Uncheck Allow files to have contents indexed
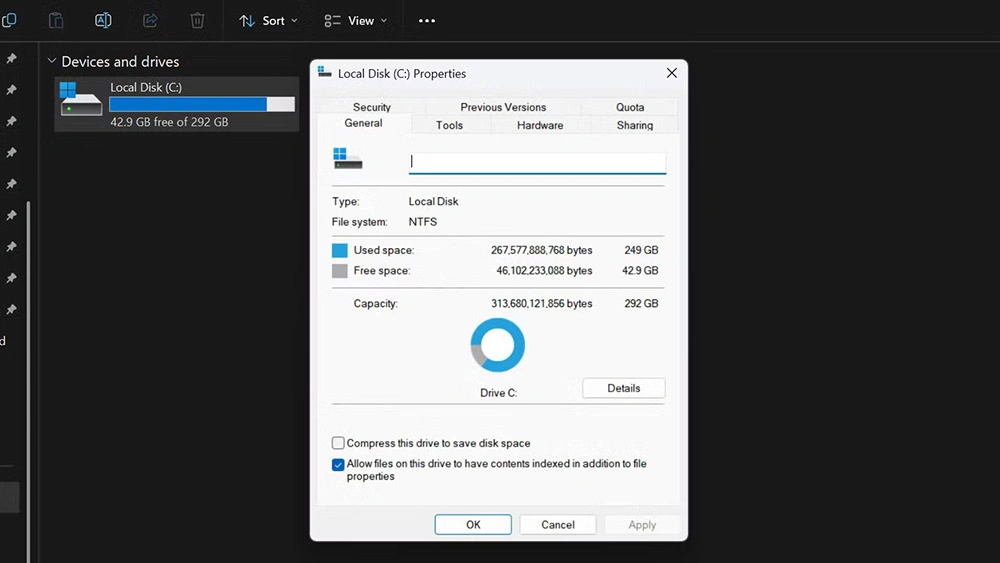Image resolution: width=1000 pixels, height=563 pixels. (338, 464)
